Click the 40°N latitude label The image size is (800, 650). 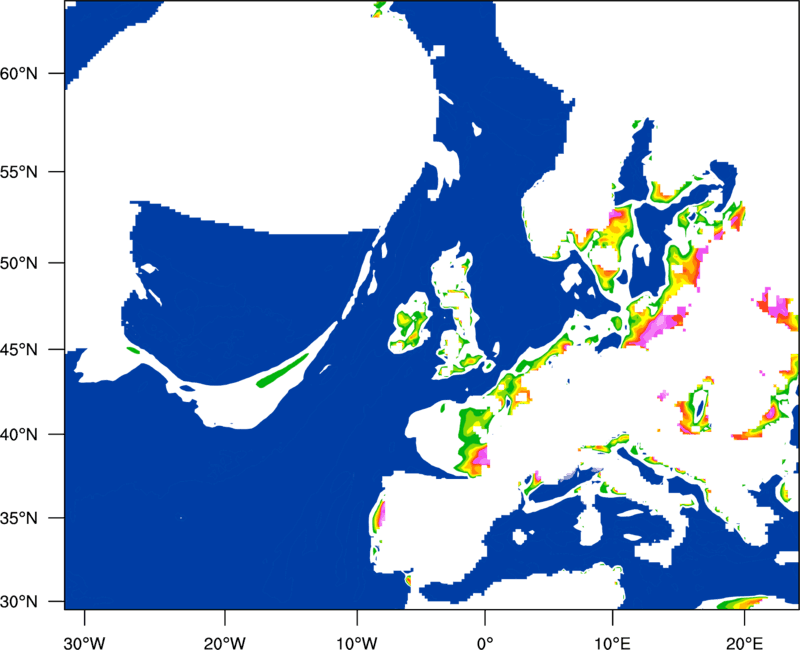pos(19,435)
